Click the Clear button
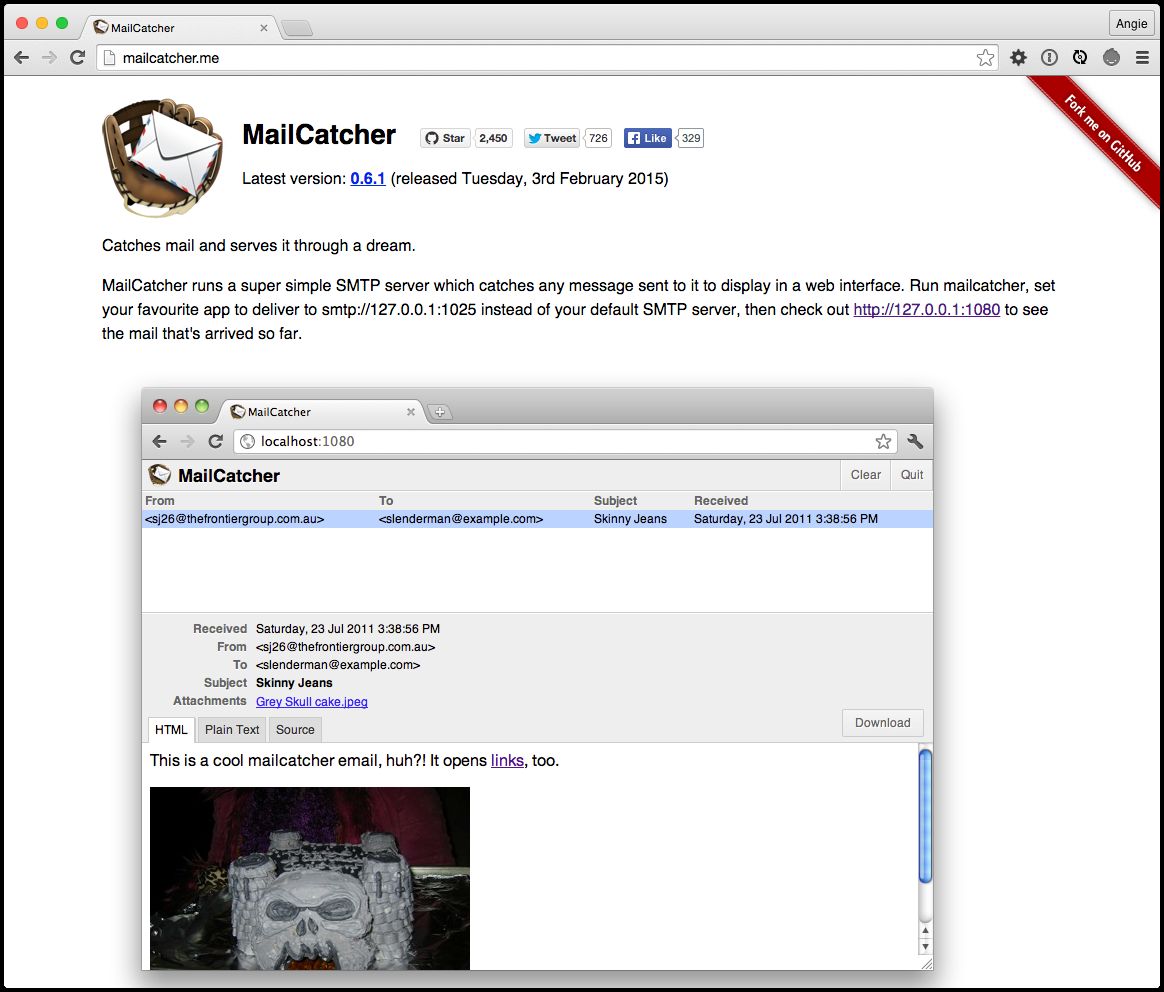The width and height of the screenshot is (1164, 992). coord(866,475)
